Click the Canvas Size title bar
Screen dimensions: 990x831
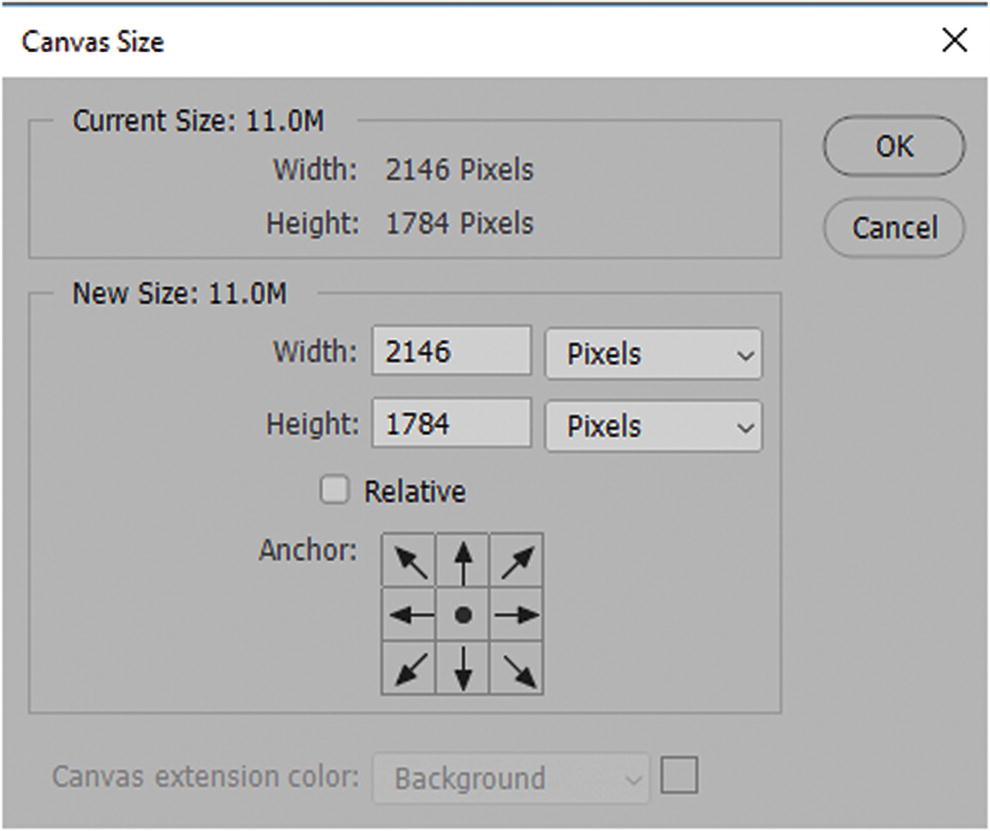[400, 41]
